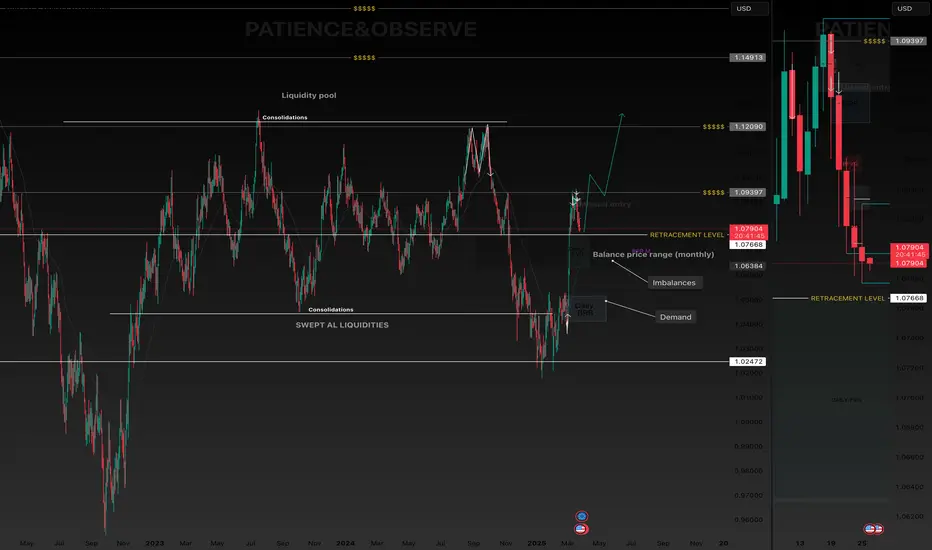This screenshot has height=550, width=932.
Task: Click the 2024 label on time axis
Action: tap(345, 543)
